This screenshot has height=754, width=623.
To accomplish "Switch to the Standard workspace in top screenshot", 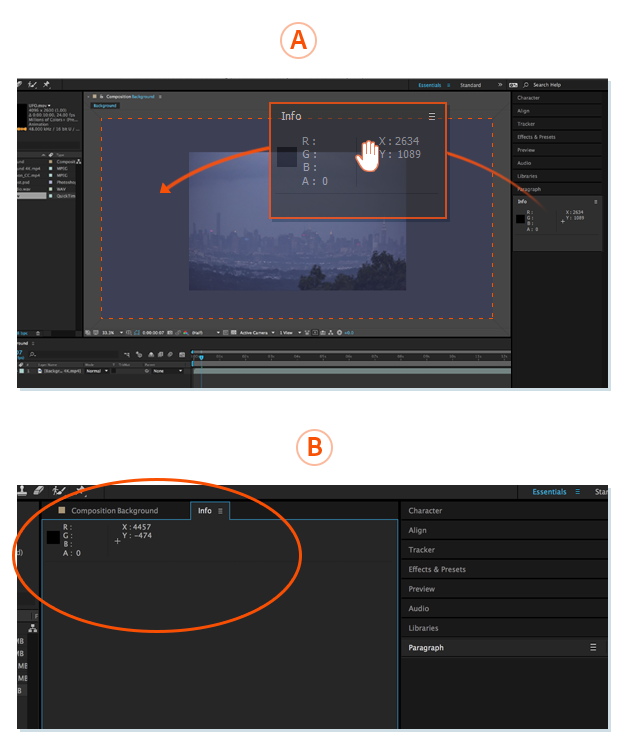I will tap(470, 85).
